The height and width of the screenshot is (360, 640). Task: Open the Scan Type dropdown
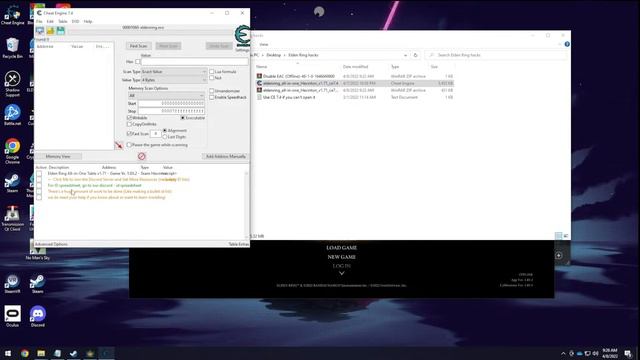(174, 71)
